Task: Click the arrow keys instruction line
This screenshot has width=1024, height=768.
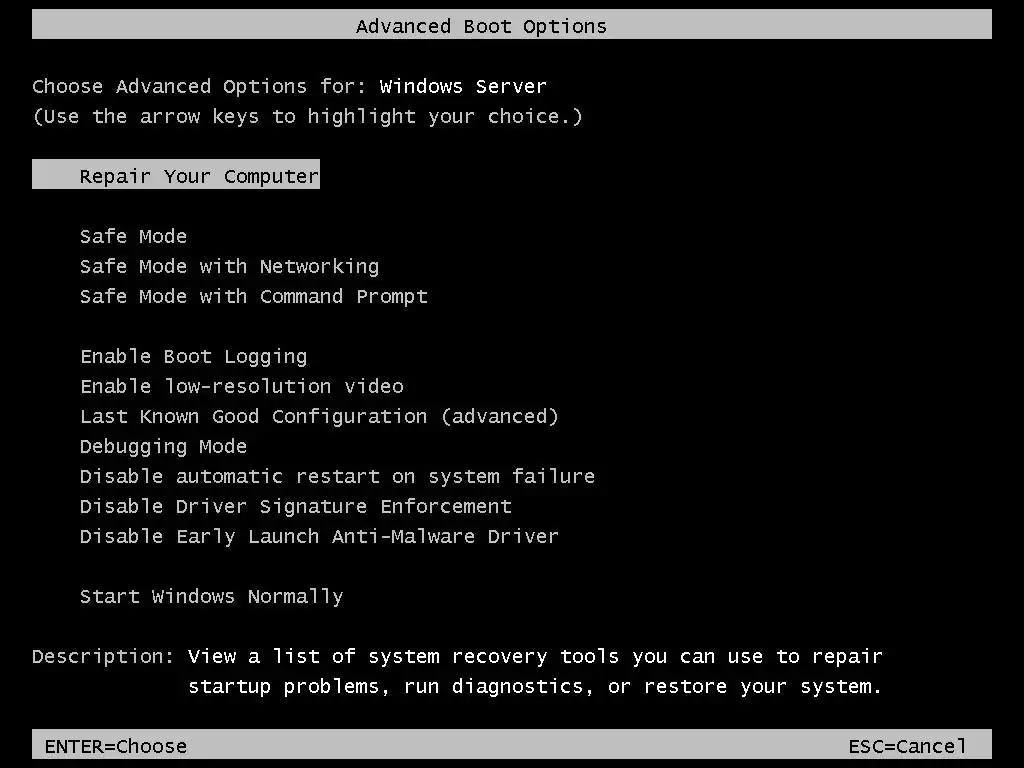Action: [x=307, y=116]
